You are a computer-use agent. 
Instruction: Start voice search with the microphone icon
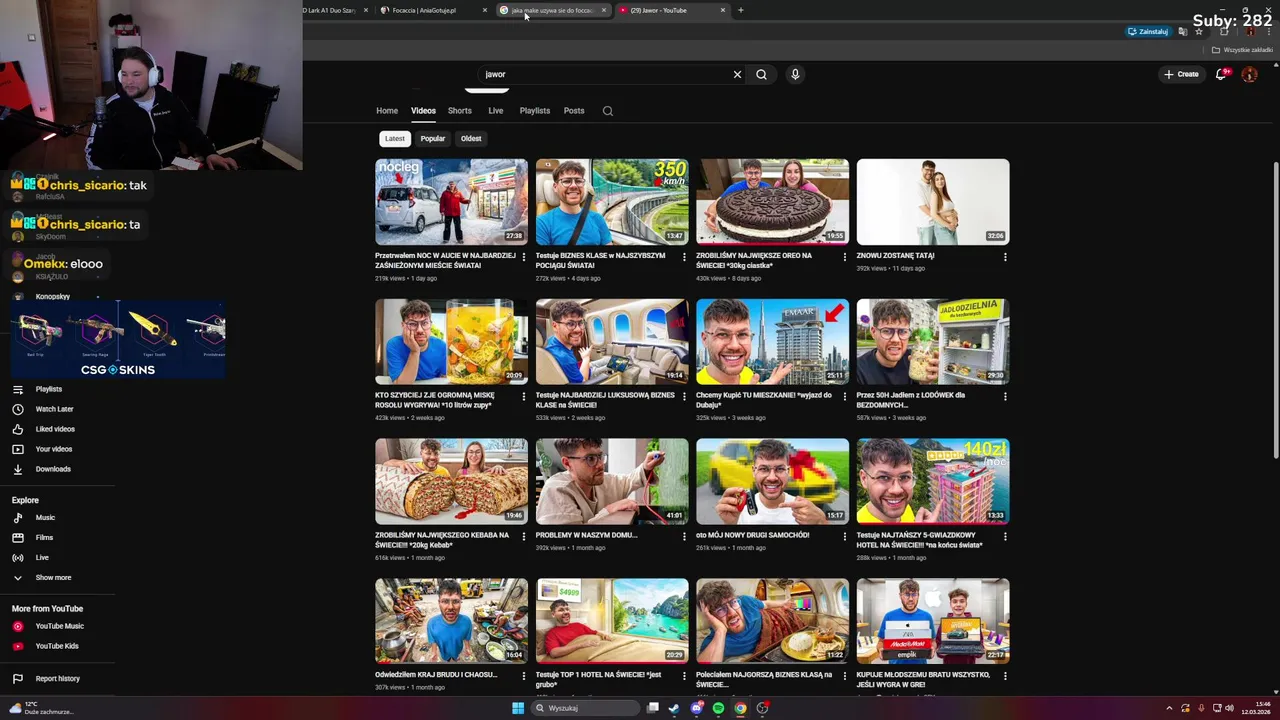795,74
